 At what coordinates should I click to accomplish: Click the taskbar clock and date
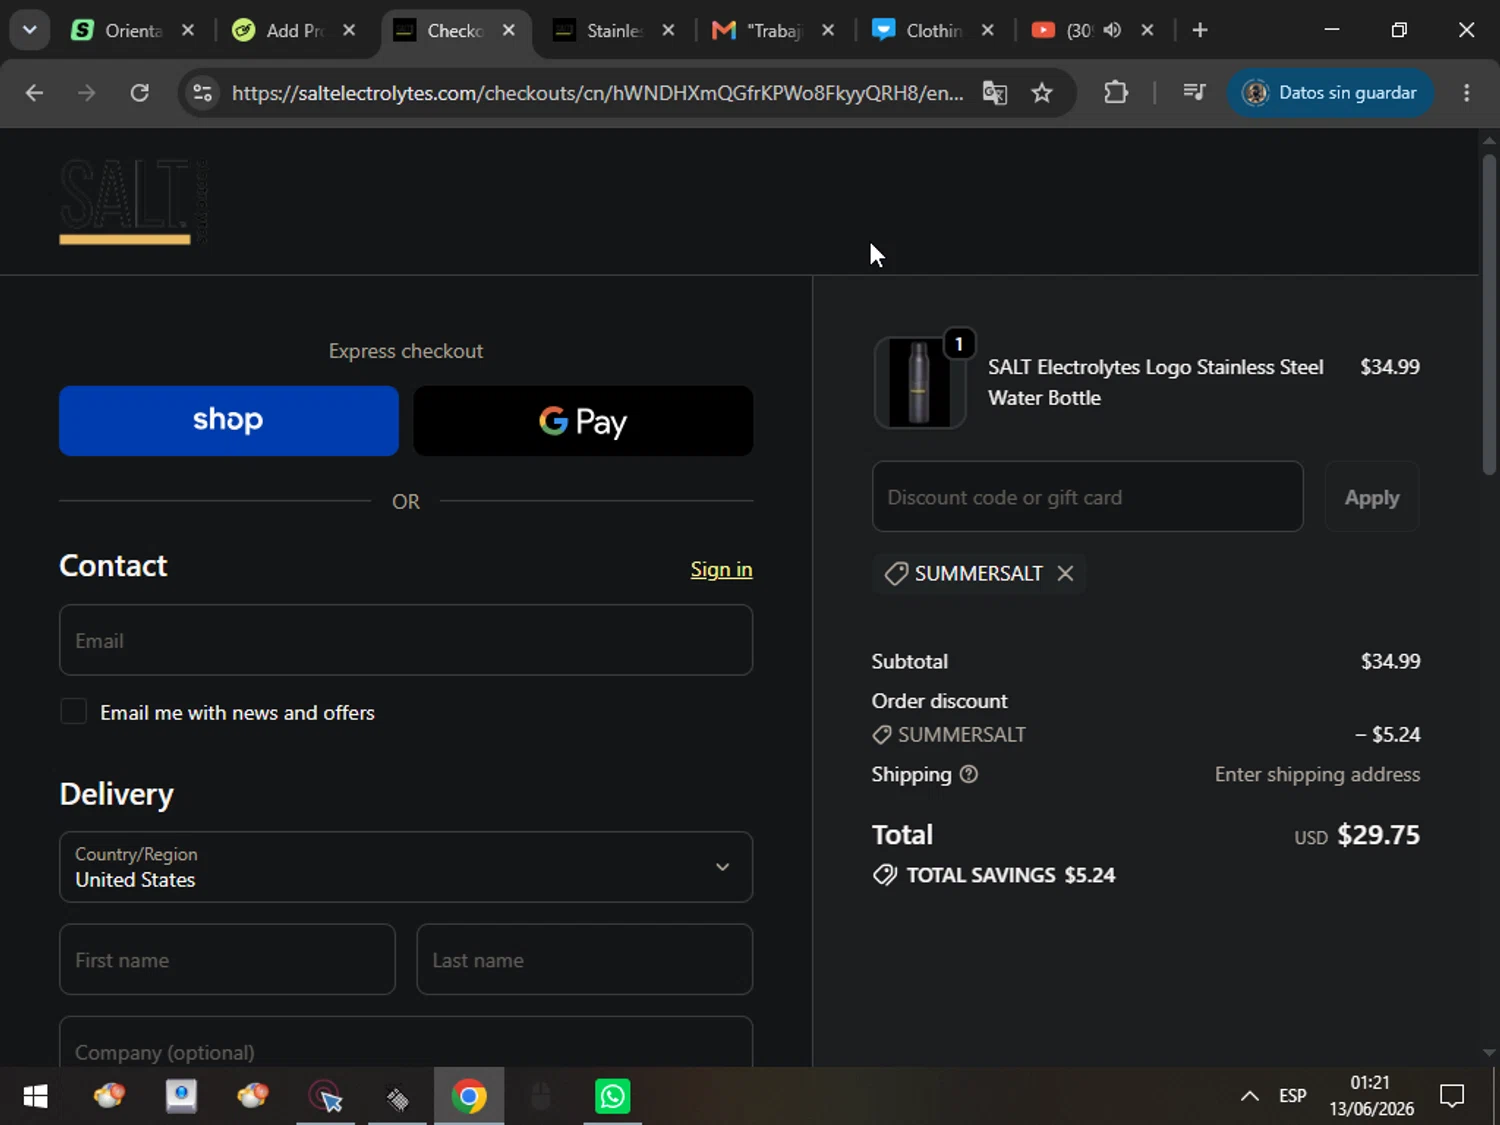coord(1371,1096)
